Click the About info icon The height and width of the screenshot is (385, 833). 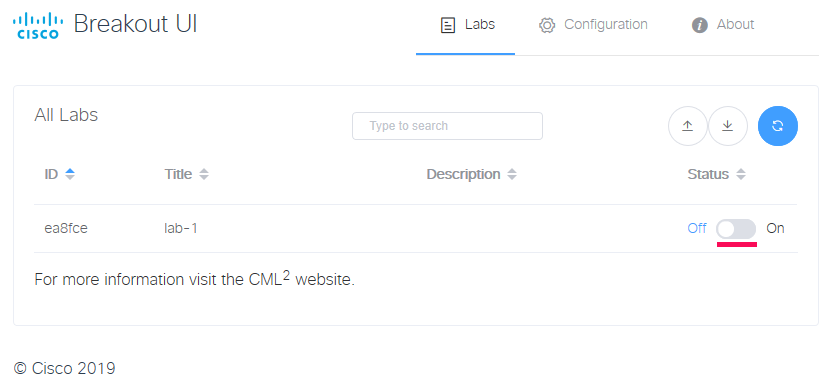[700, 25]
